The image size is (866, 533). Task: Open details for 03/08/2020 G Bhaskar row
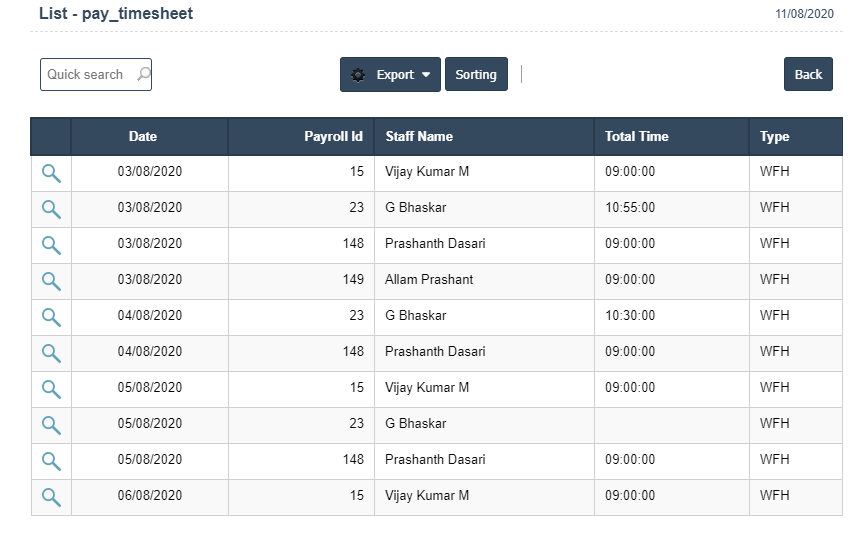(x=51, y=210)
